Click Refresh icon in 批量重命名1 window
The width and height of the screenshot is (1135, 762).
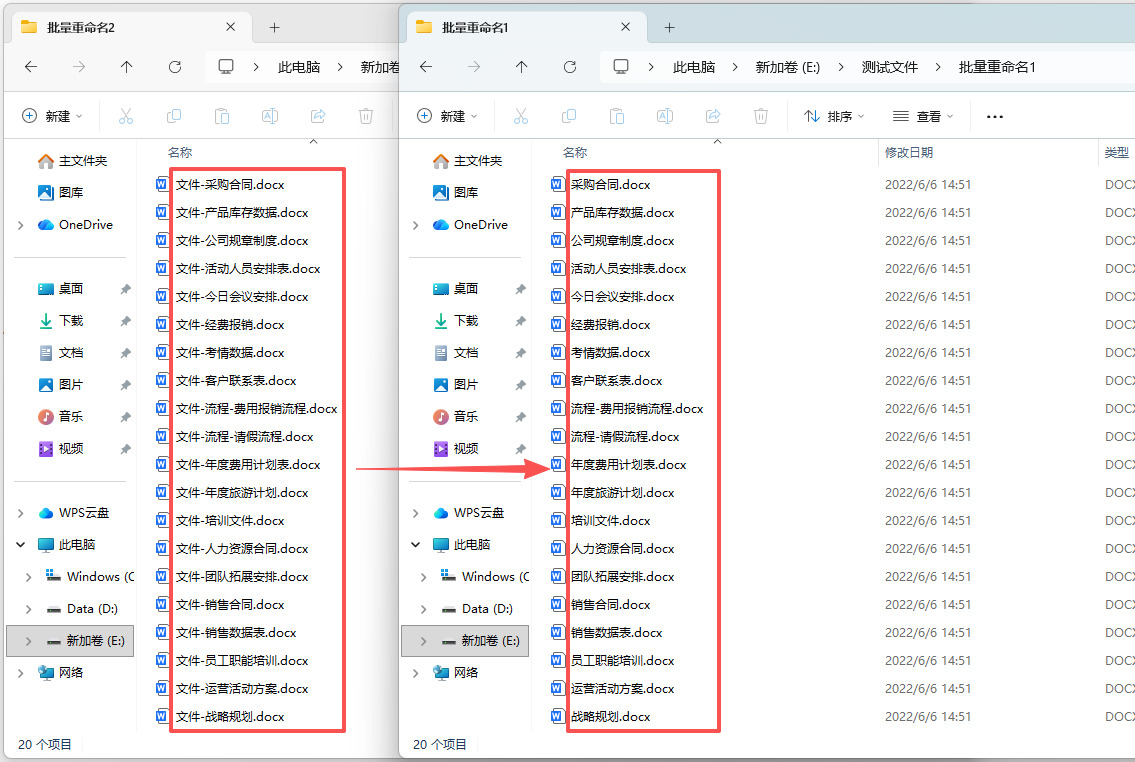tap(570, 67)
